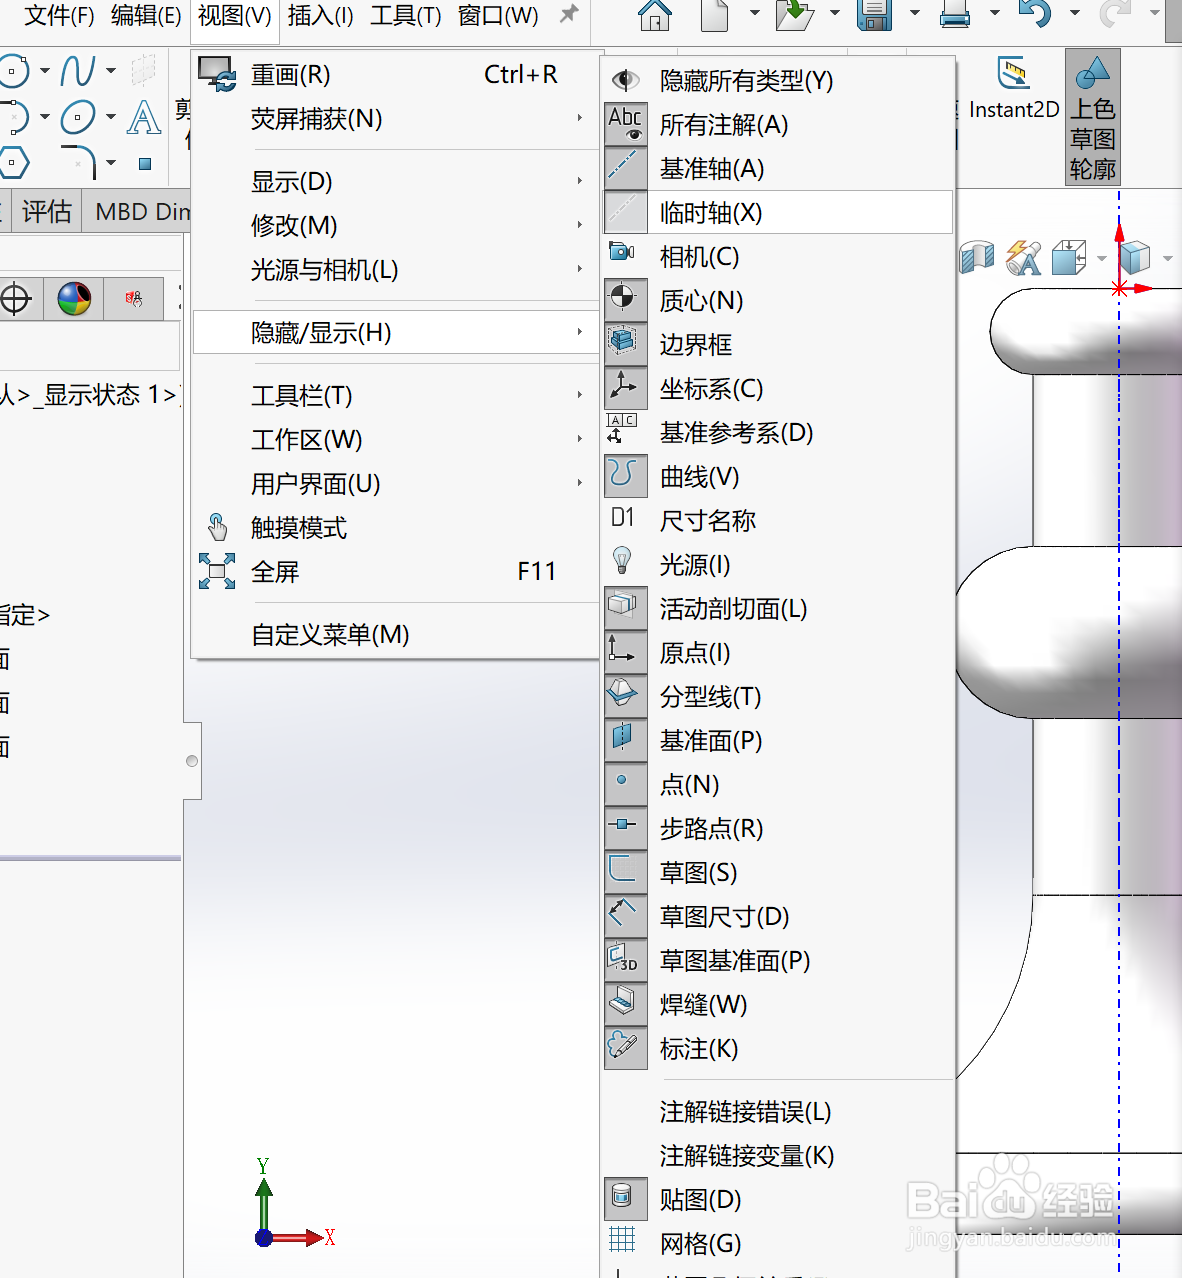The width and height of the screenshot is (1182, 1278).
Task: Select the Spline sketch tool
Action: pos(77,70)
